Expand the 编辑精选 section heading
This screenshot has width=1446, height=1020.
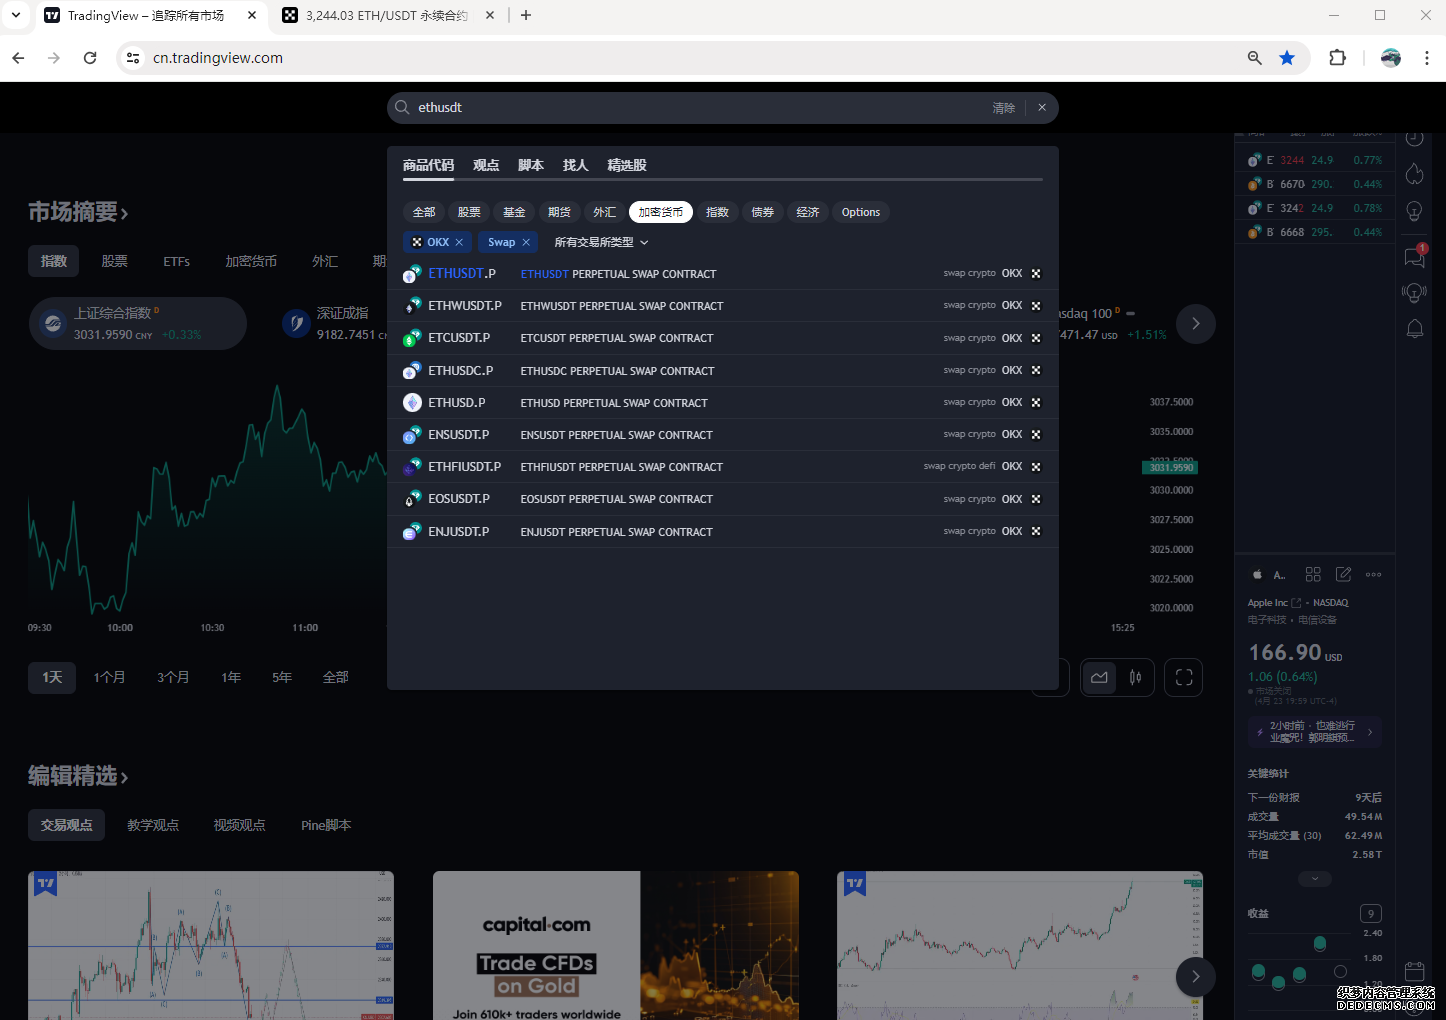tap(78, 776)
